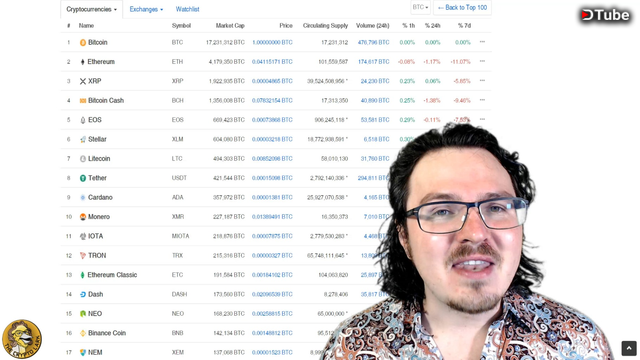Open the Bitcoin Cash name link
640x360 pixels.
(106, 100)
